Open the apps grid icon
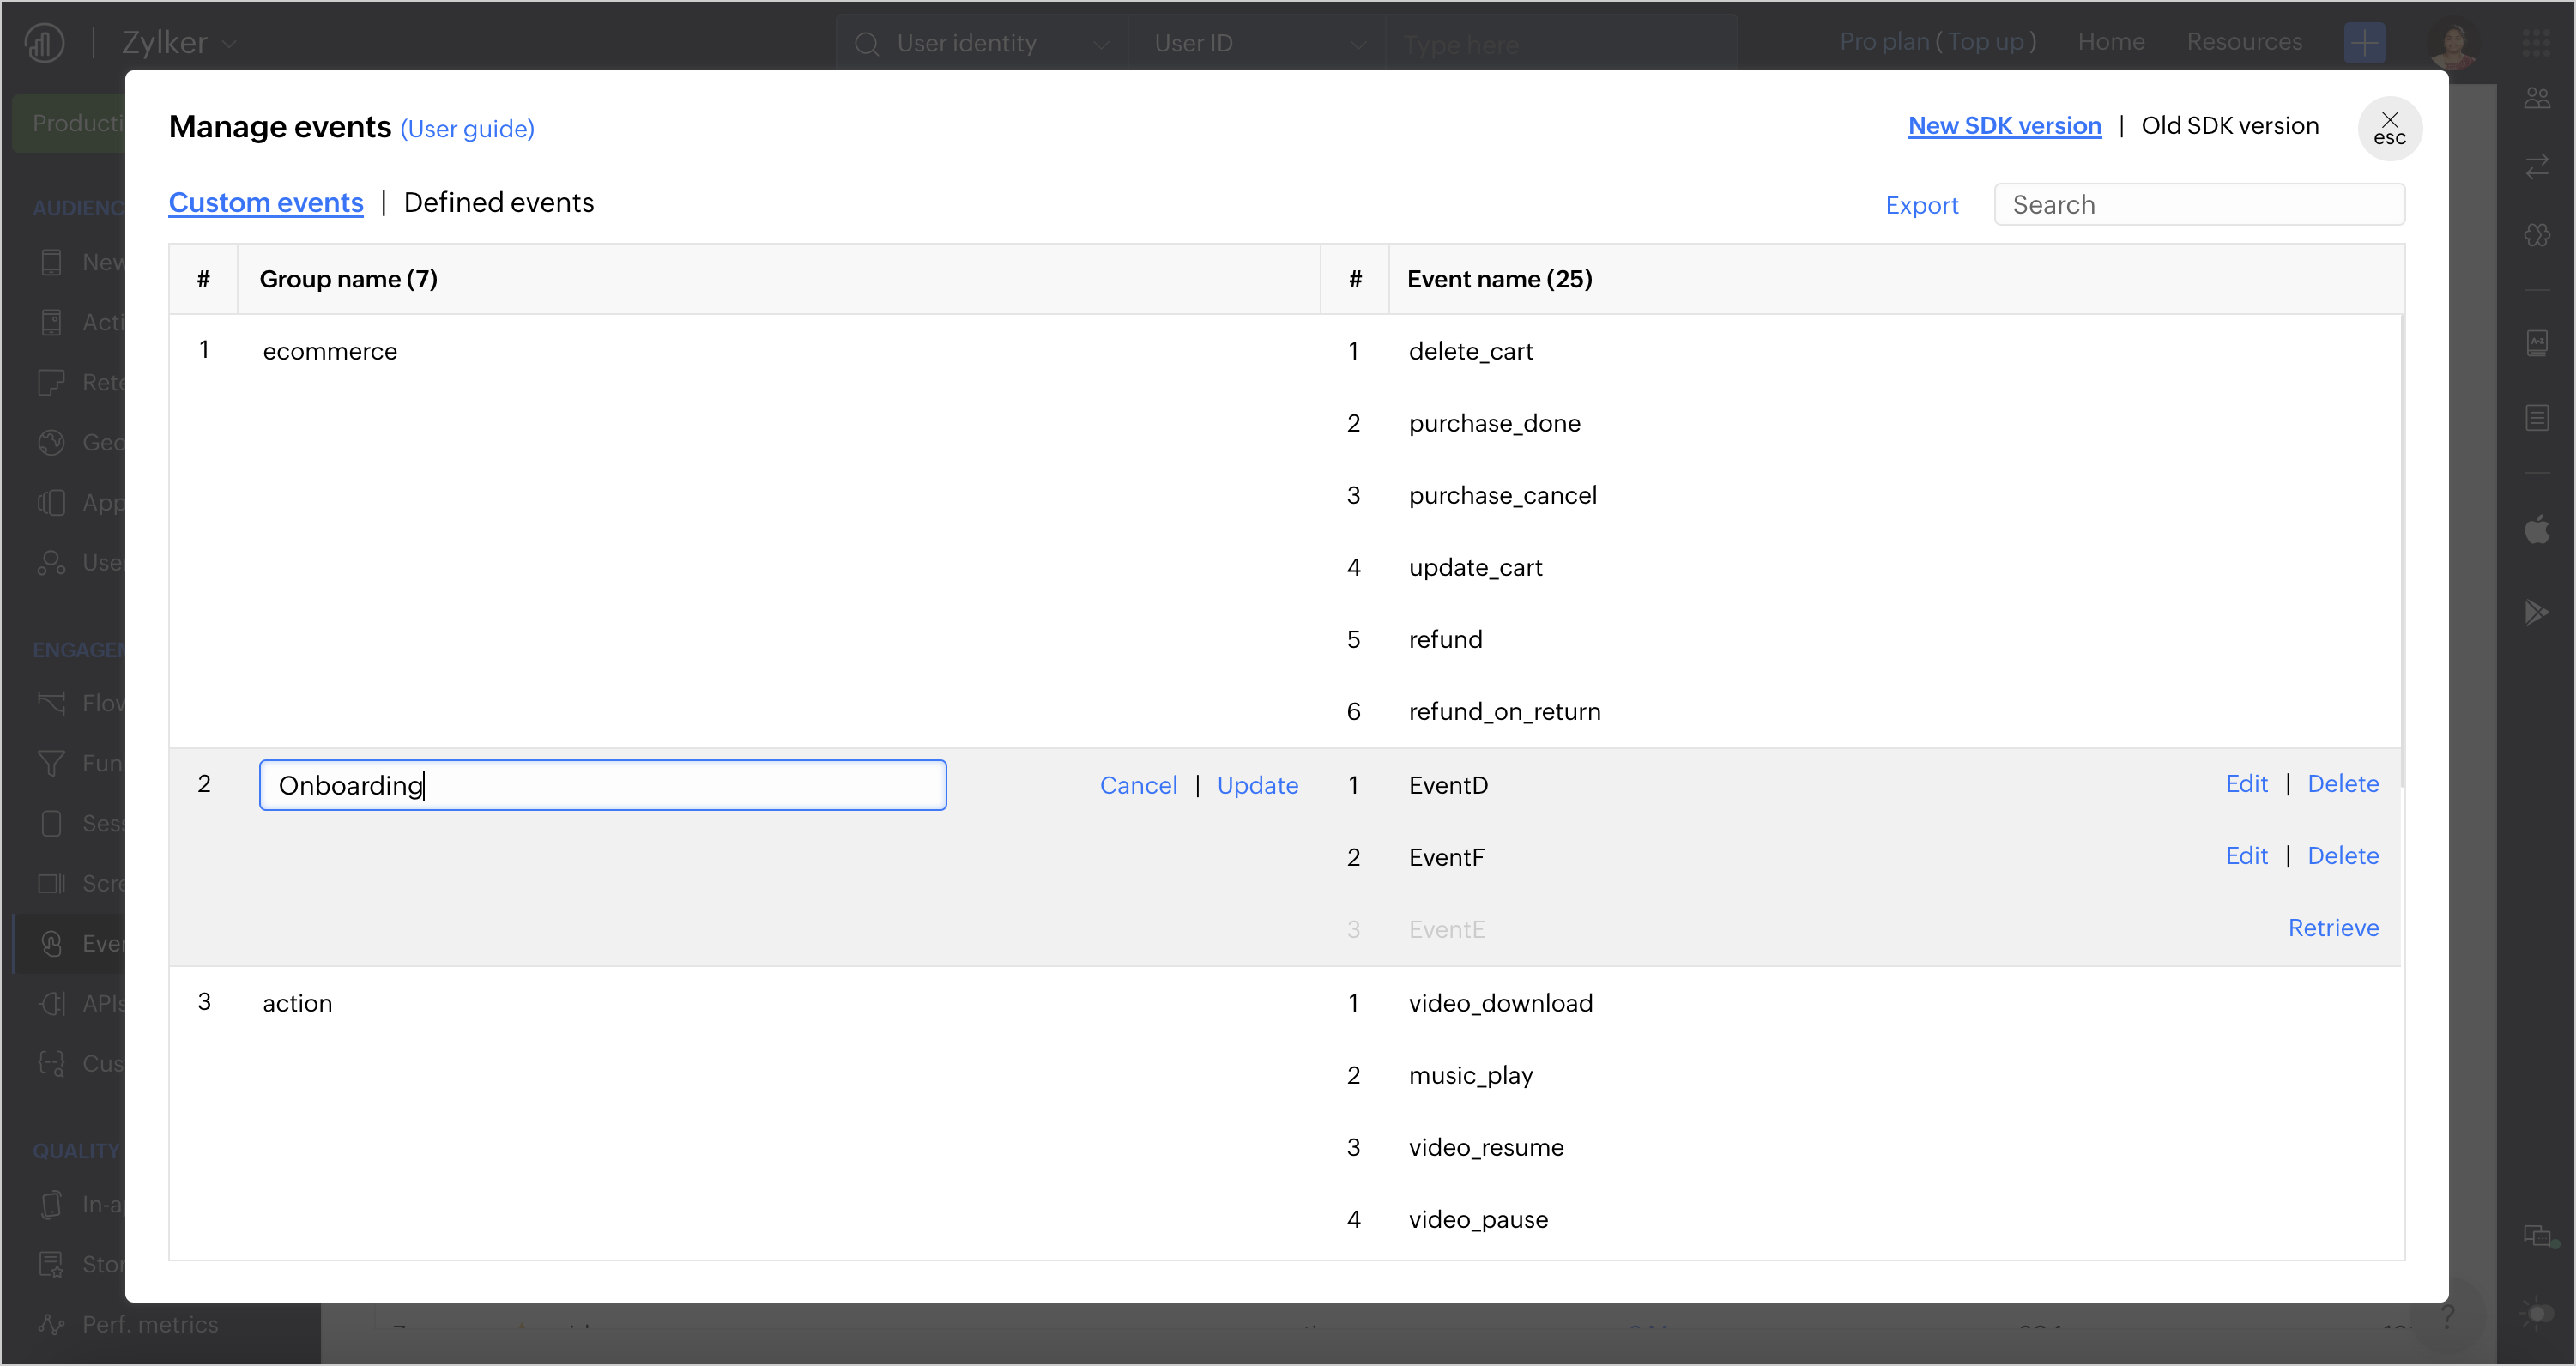The width and height of the screenshot is (2576, 1366). (x=2536, y=43)
